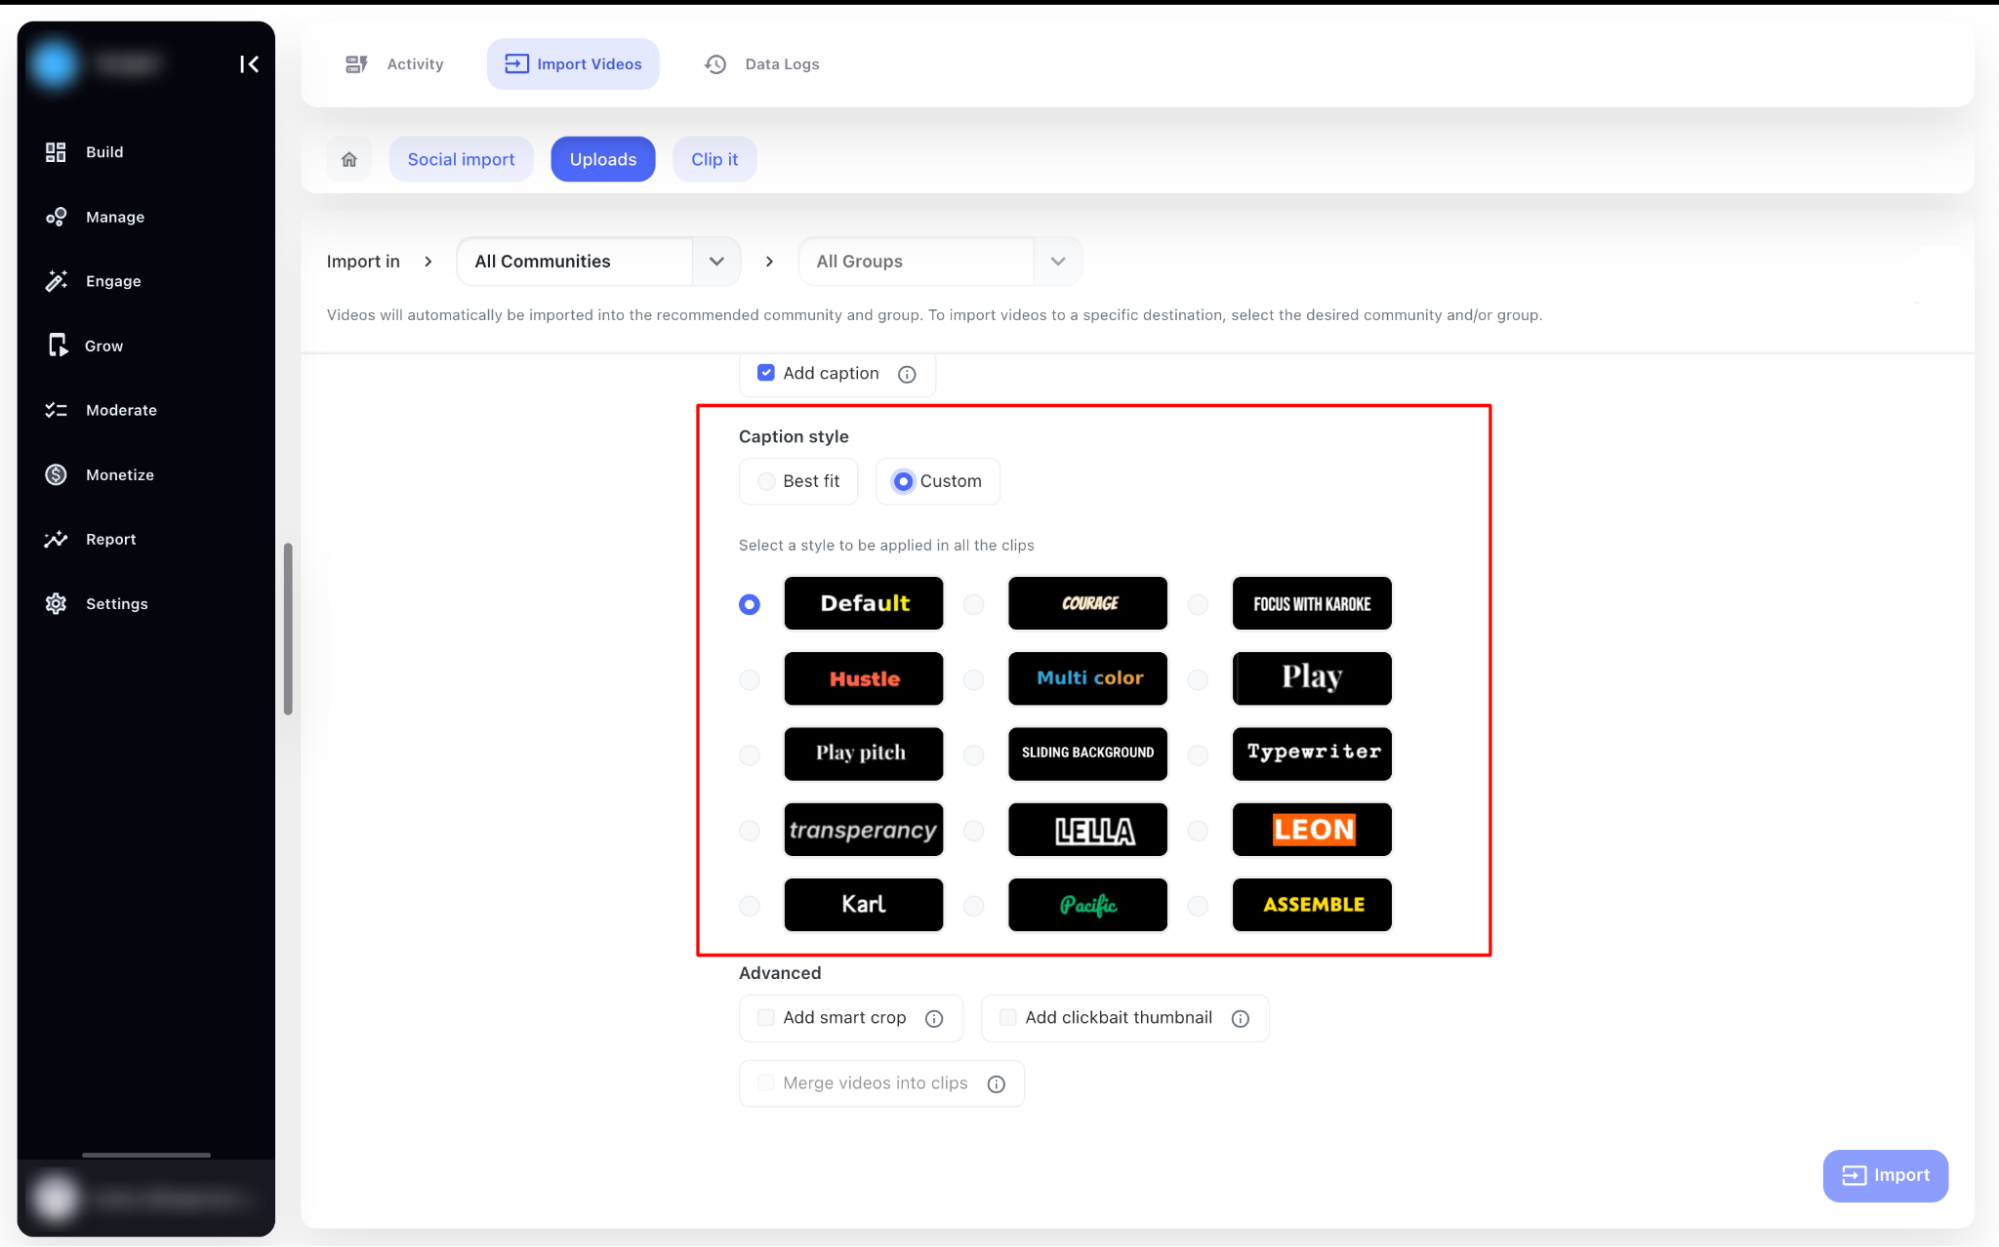Click the Settings gear icon in the sidebar
Screen dimensions: 1999x1247
coord(56,604)
